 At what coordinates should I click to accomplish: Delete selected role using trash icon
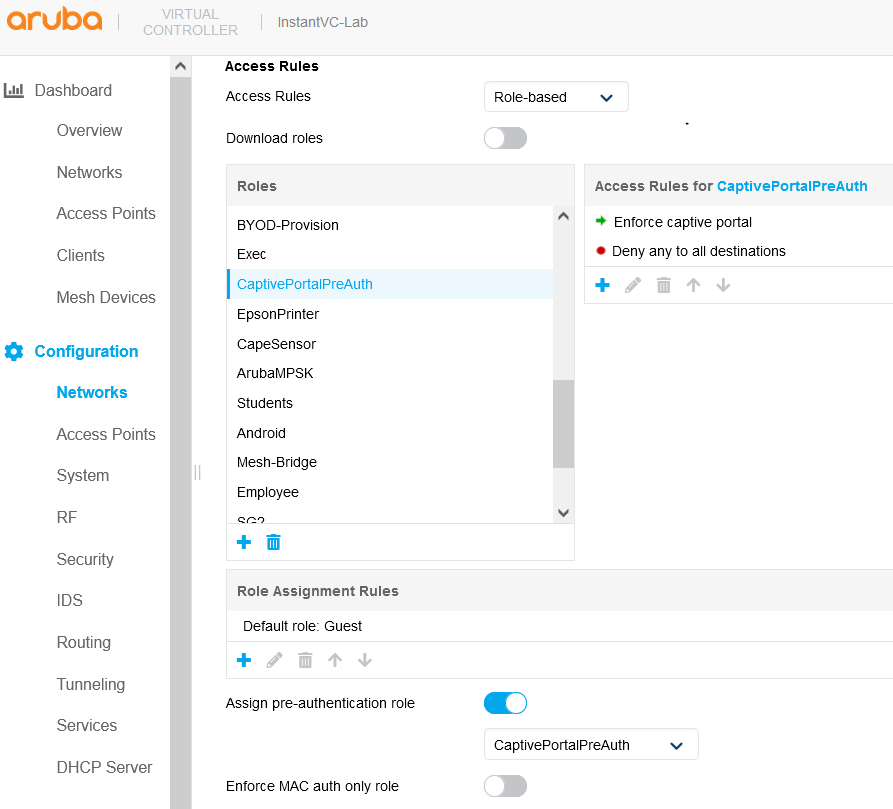pyautogui.click(x=273, y=542)
